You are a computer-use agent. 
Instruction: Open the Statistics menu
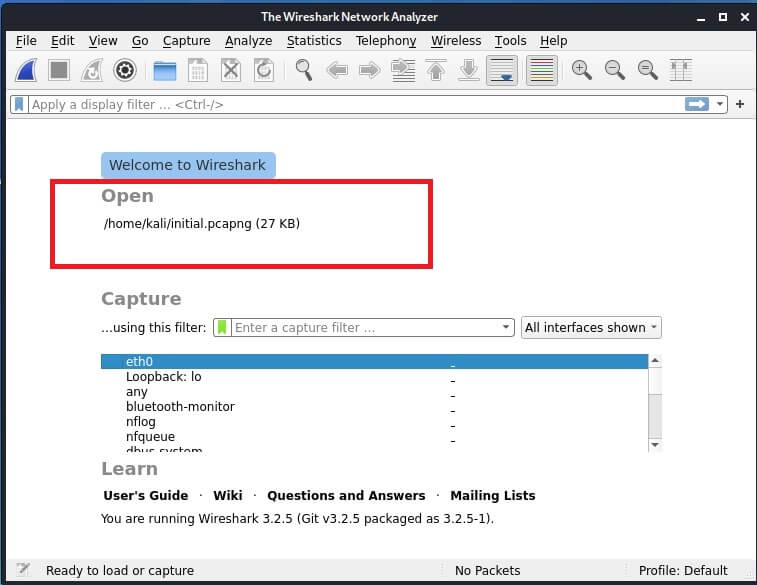click(x=314, y=41)
